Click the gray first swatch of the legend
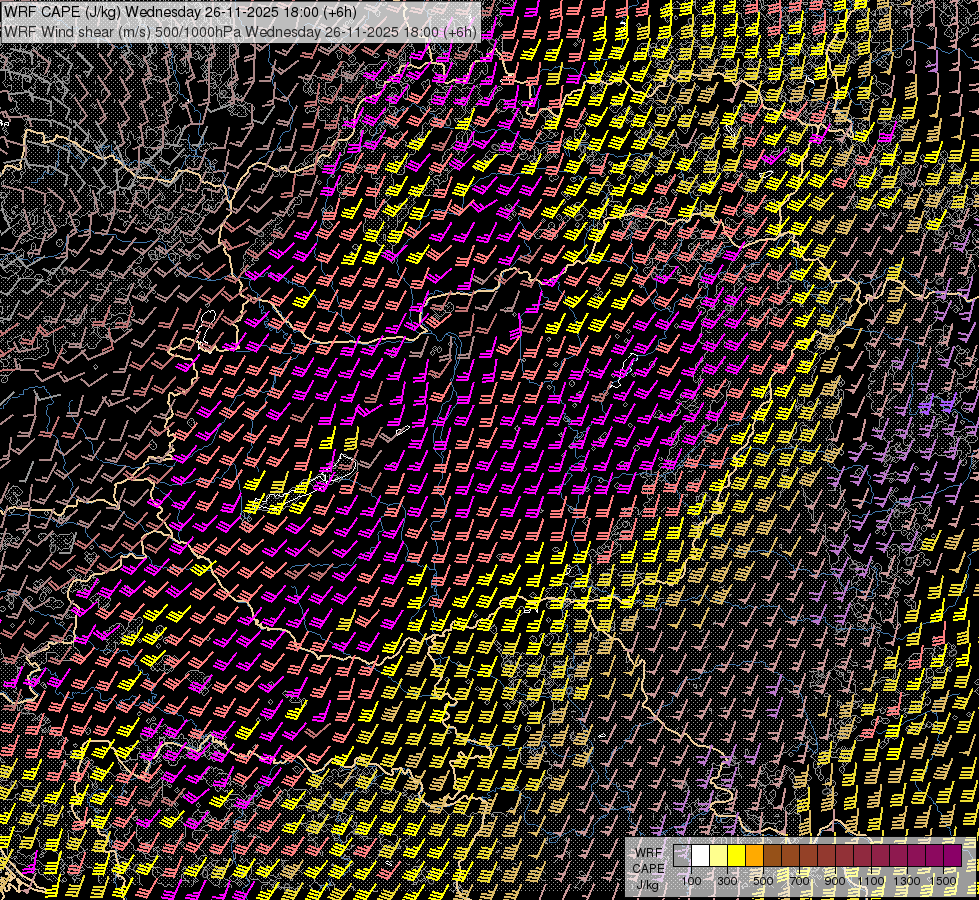 click(682, 856)
